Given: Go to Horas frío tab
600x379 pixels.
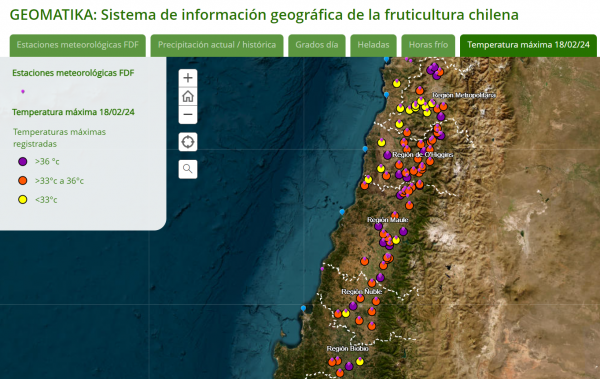Looking at the screenshot, I should [428, 45].
